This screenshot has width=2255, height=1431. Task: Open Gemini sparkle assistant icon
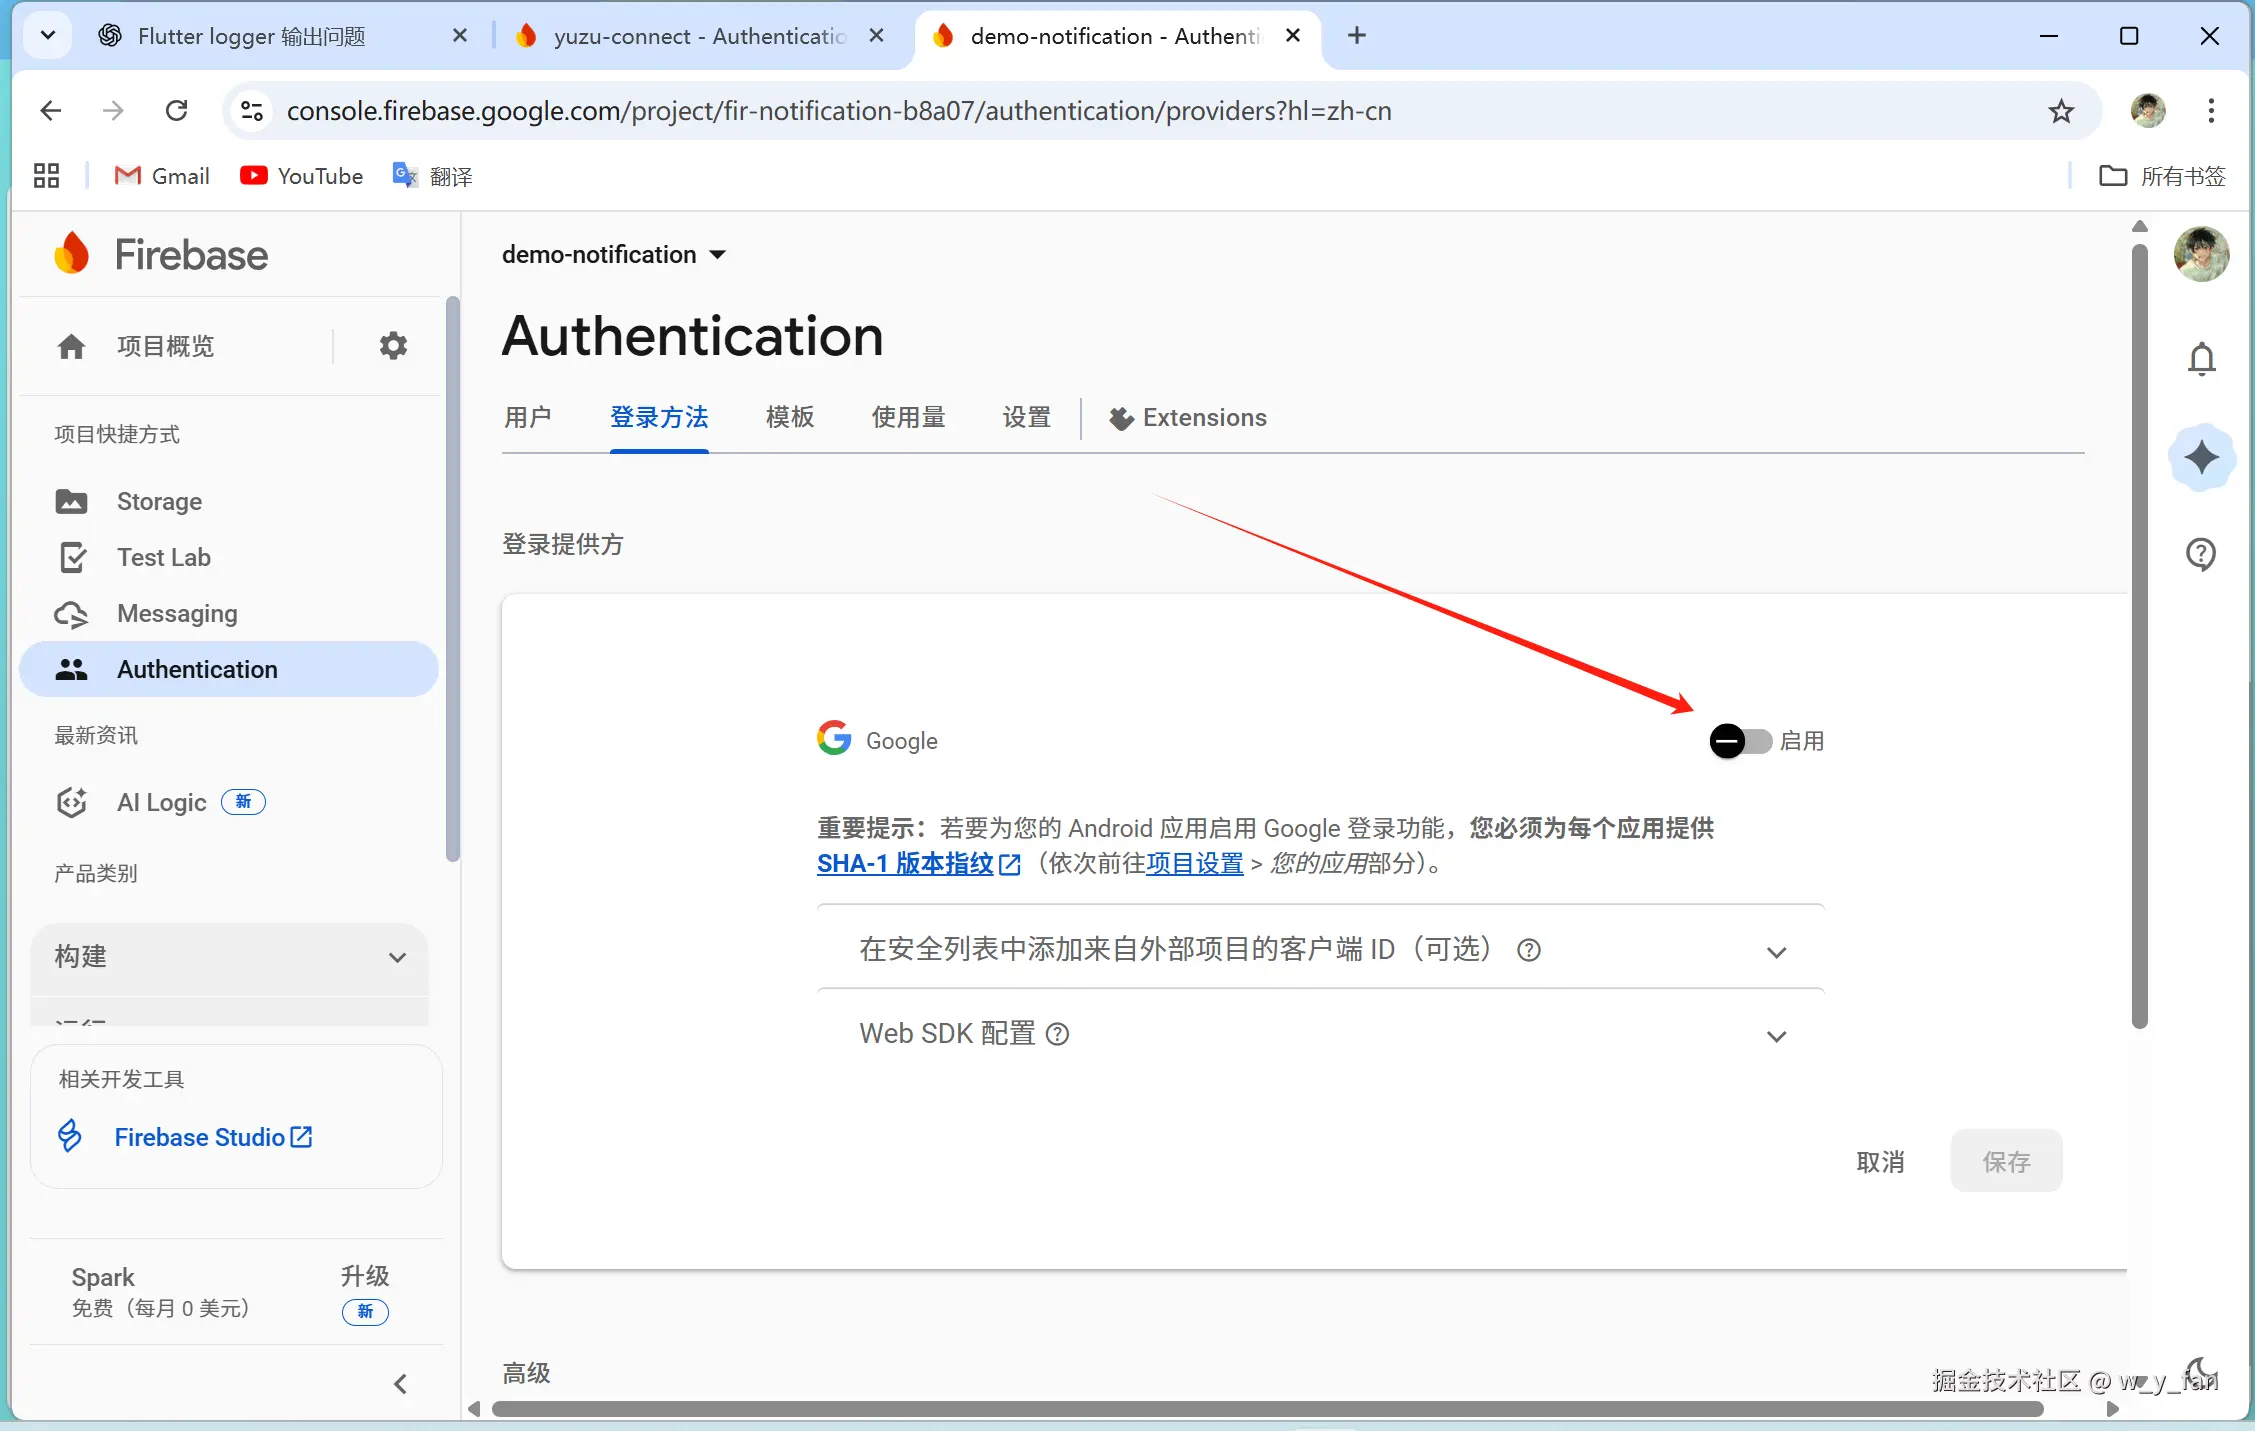[x=2201, y=458]
